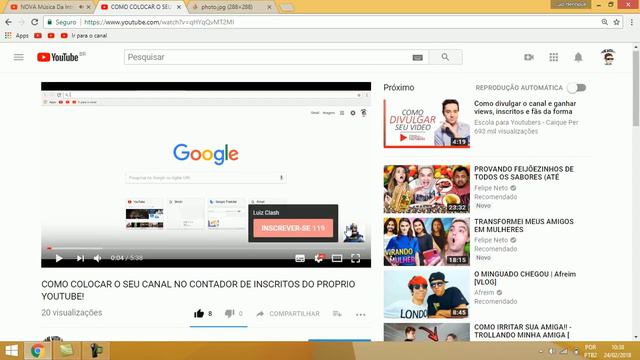The image size is (640, 360).
Task: Open the YouTube hamburger guide menu
Action: [x=18, y=57]
